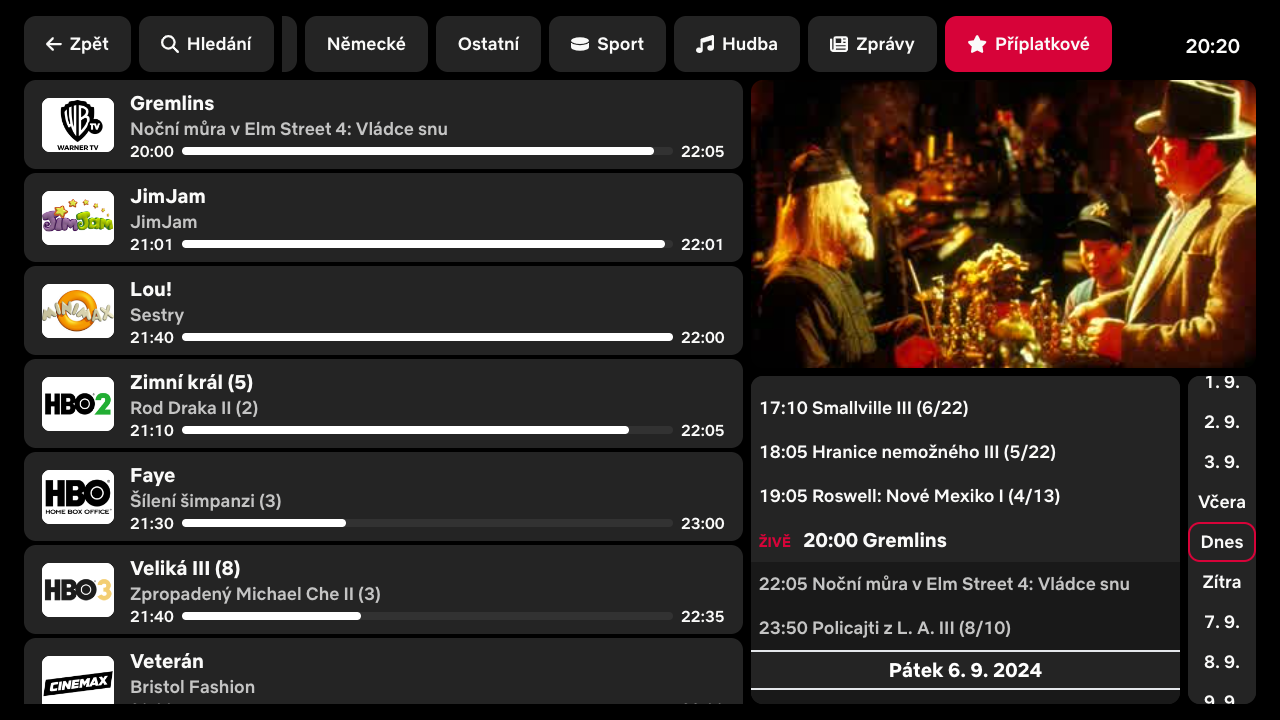Select the Příplatkové category tab
Screen dimensions: 1280x720
point(1028,44)
